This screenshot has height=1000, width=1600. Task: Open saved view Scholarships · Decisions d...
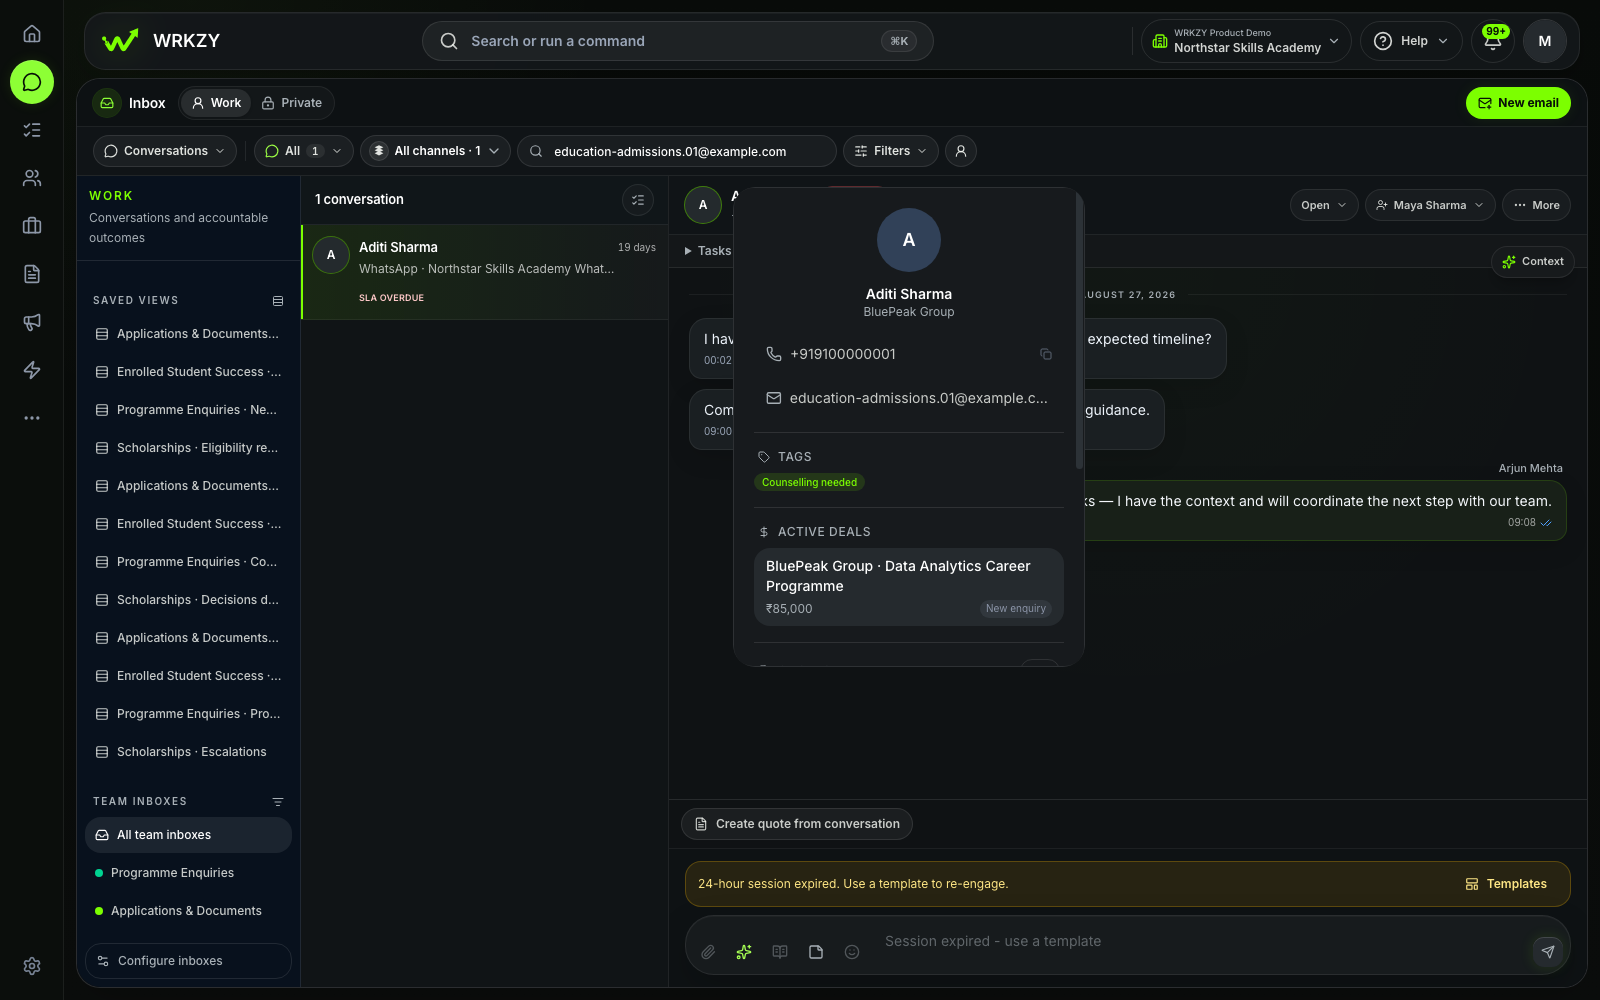pos(187,600)
